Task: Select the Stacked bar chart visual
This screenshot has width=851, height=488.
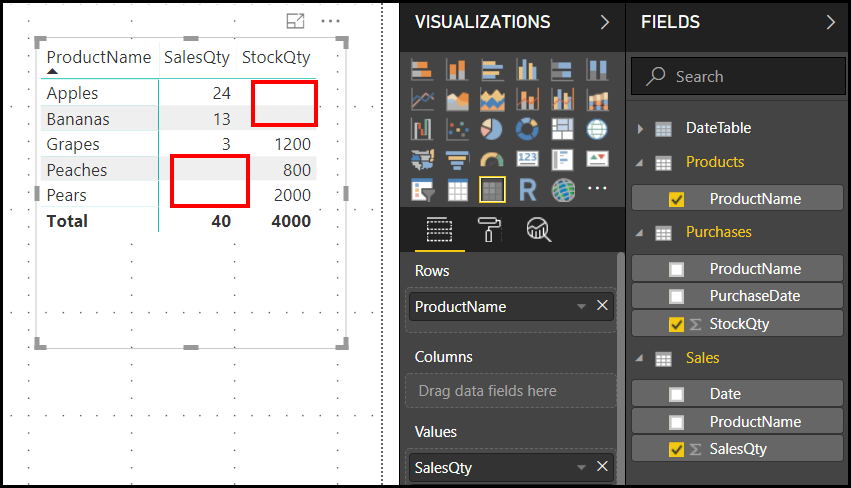Action: pyautogui.click(x=422, y=70)
